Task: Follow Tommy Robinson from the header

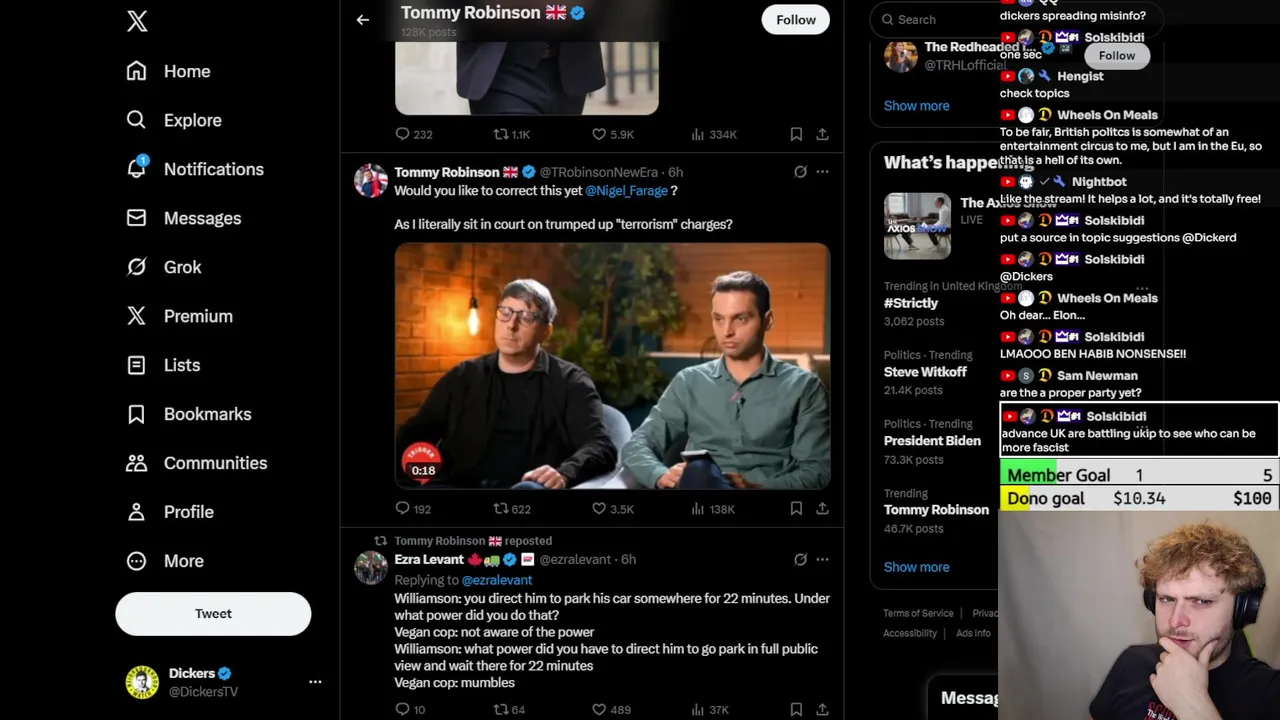Action: point(796,20)
